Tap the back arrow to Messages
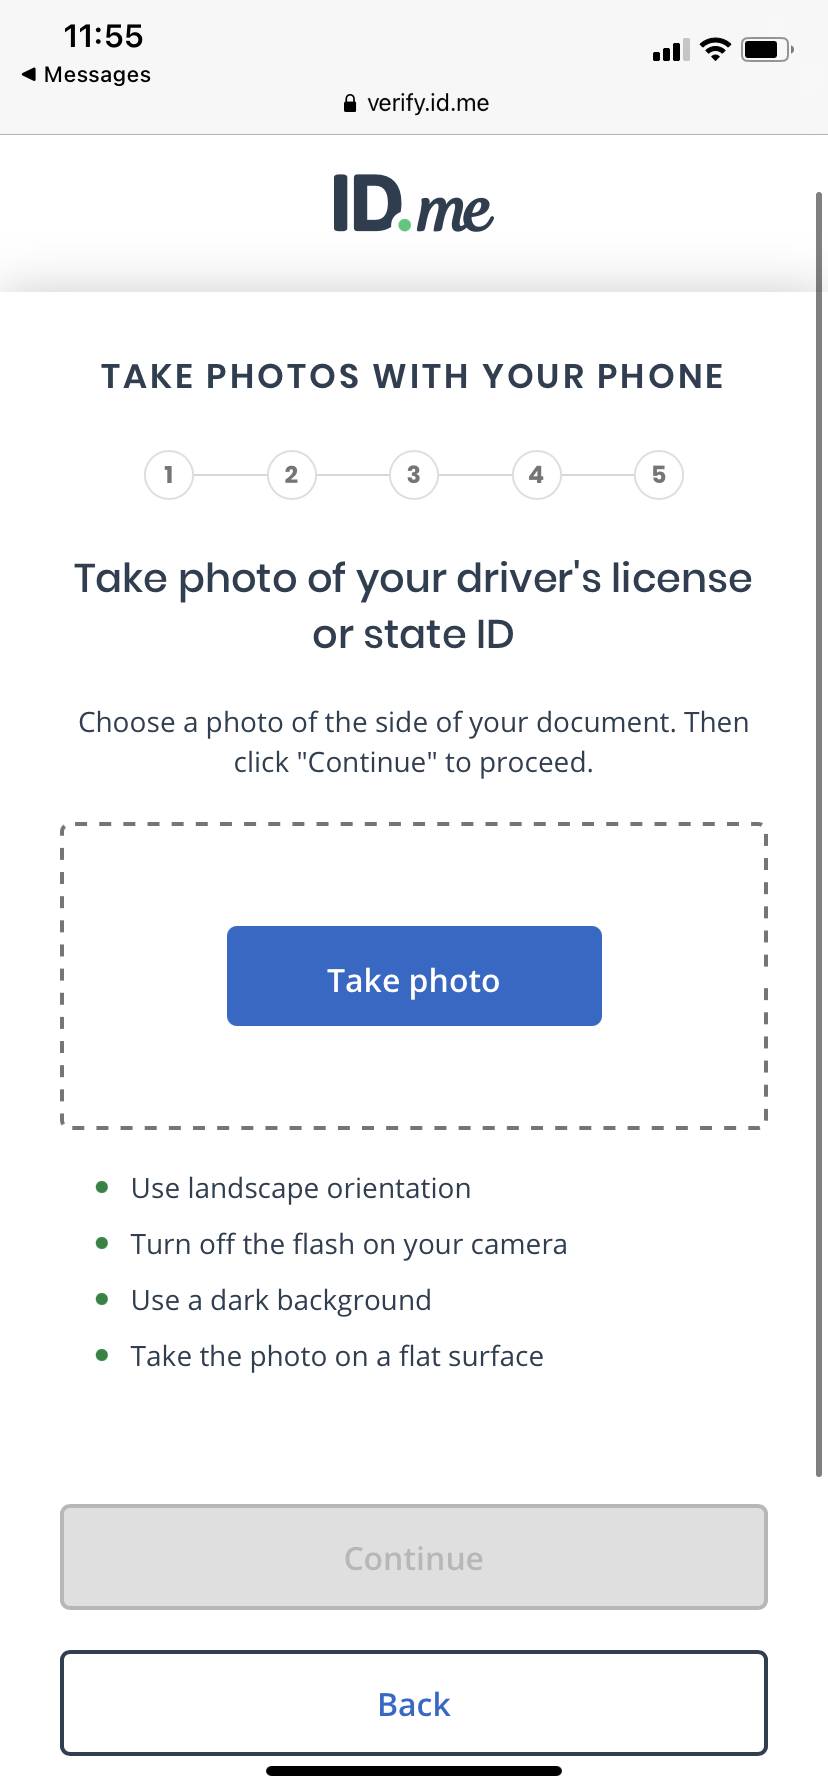The width and height of the screenshot is (828, 1792). (x=30, y=74)
